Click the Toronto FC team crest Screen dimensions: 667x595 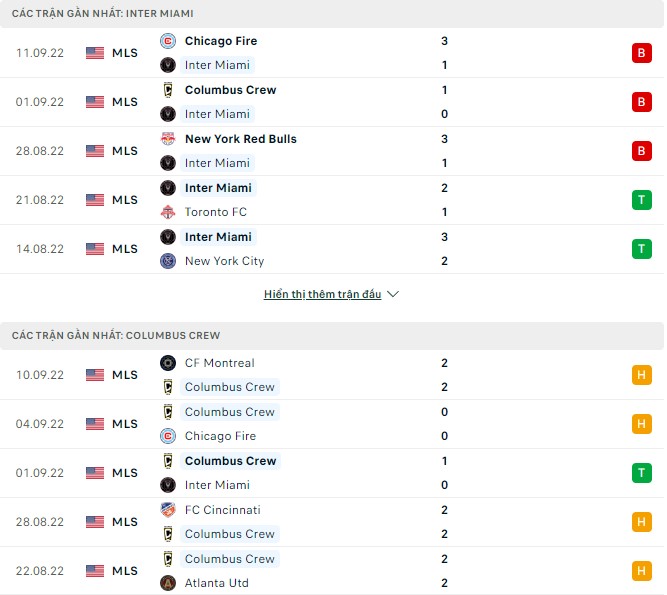point(168,212)
